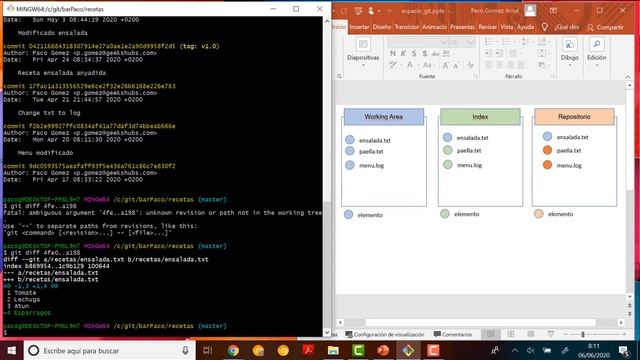Open the Windows notification center
This screenshot has height=360, width=640.
[624, 350]
